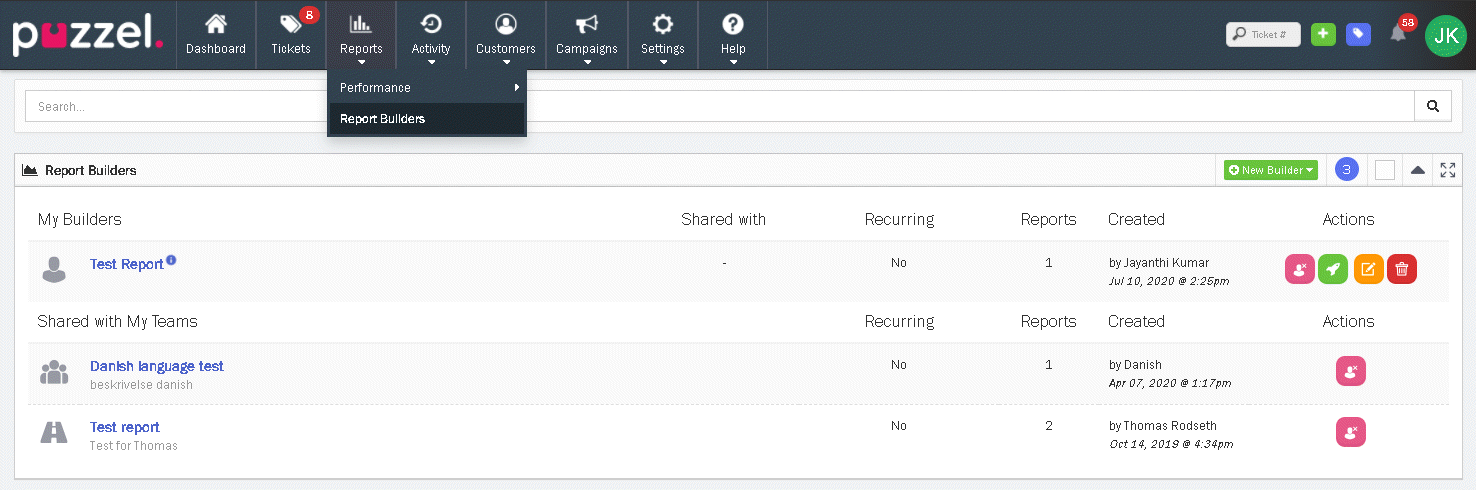Image resolution: width=1476 pixels, height=490 pixels.
Task: Run Test Report with the green rocket icon
Action: 1333,269
